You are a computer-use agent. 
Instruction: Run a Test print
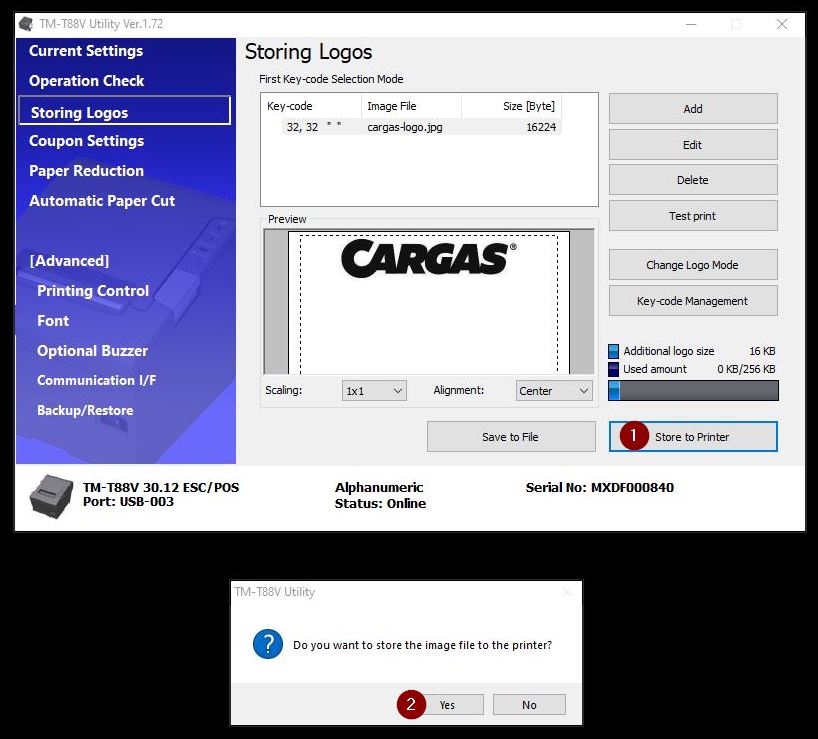pos(693,215)
